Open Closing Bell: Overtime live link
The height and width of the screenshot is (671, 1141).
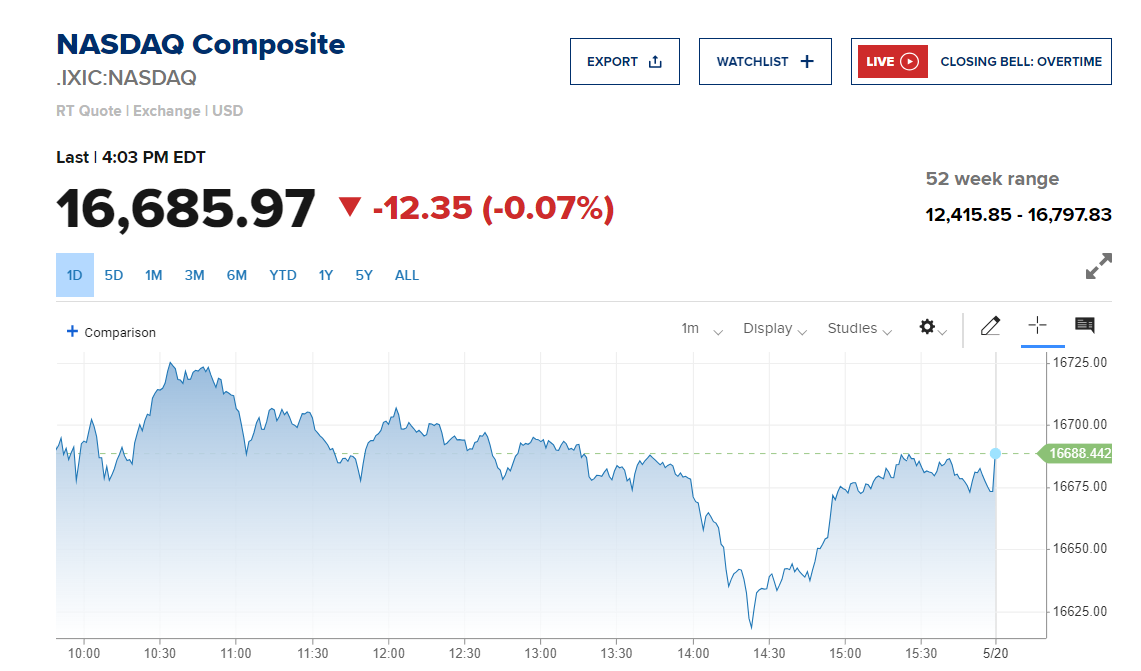tap(1020, 62)
